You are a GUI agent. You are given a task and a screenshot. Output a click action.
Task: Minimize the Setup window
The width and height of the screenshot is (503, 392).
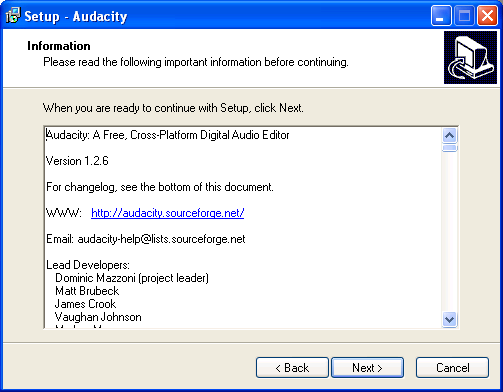point(441,15)
